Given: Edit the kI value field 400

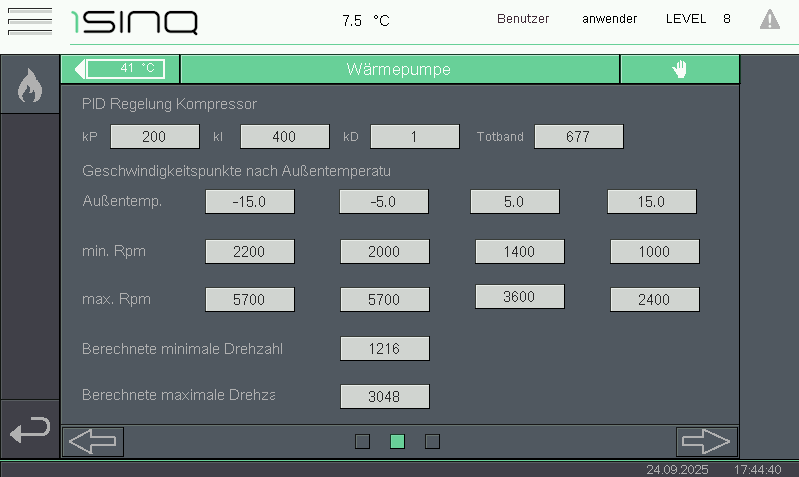Looking at the screenshot, I should pos(284,136).
